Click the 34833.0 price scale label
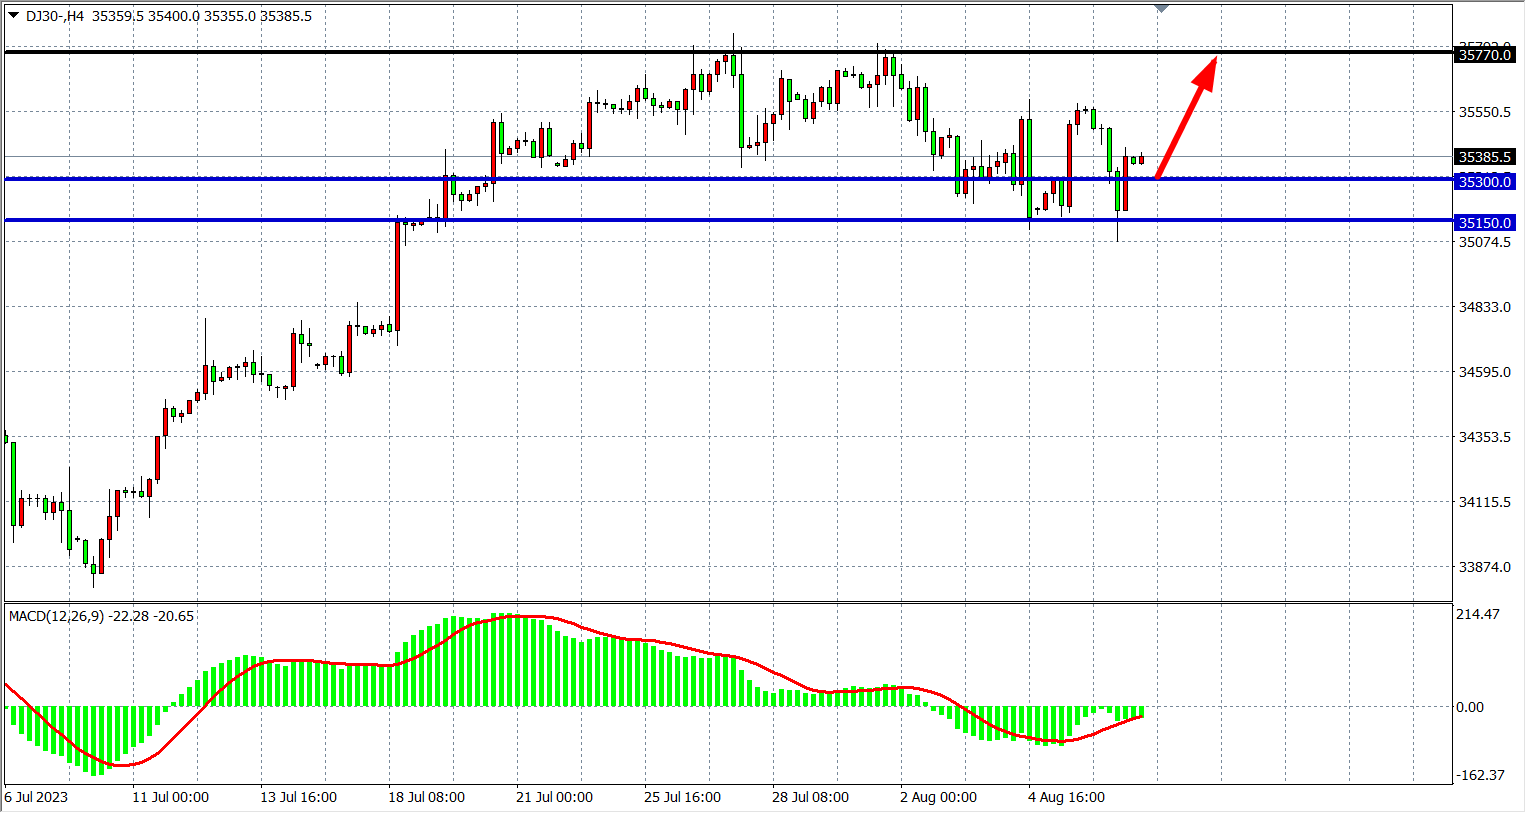This screenshot has height=813, width=1526. point(1484,307)
